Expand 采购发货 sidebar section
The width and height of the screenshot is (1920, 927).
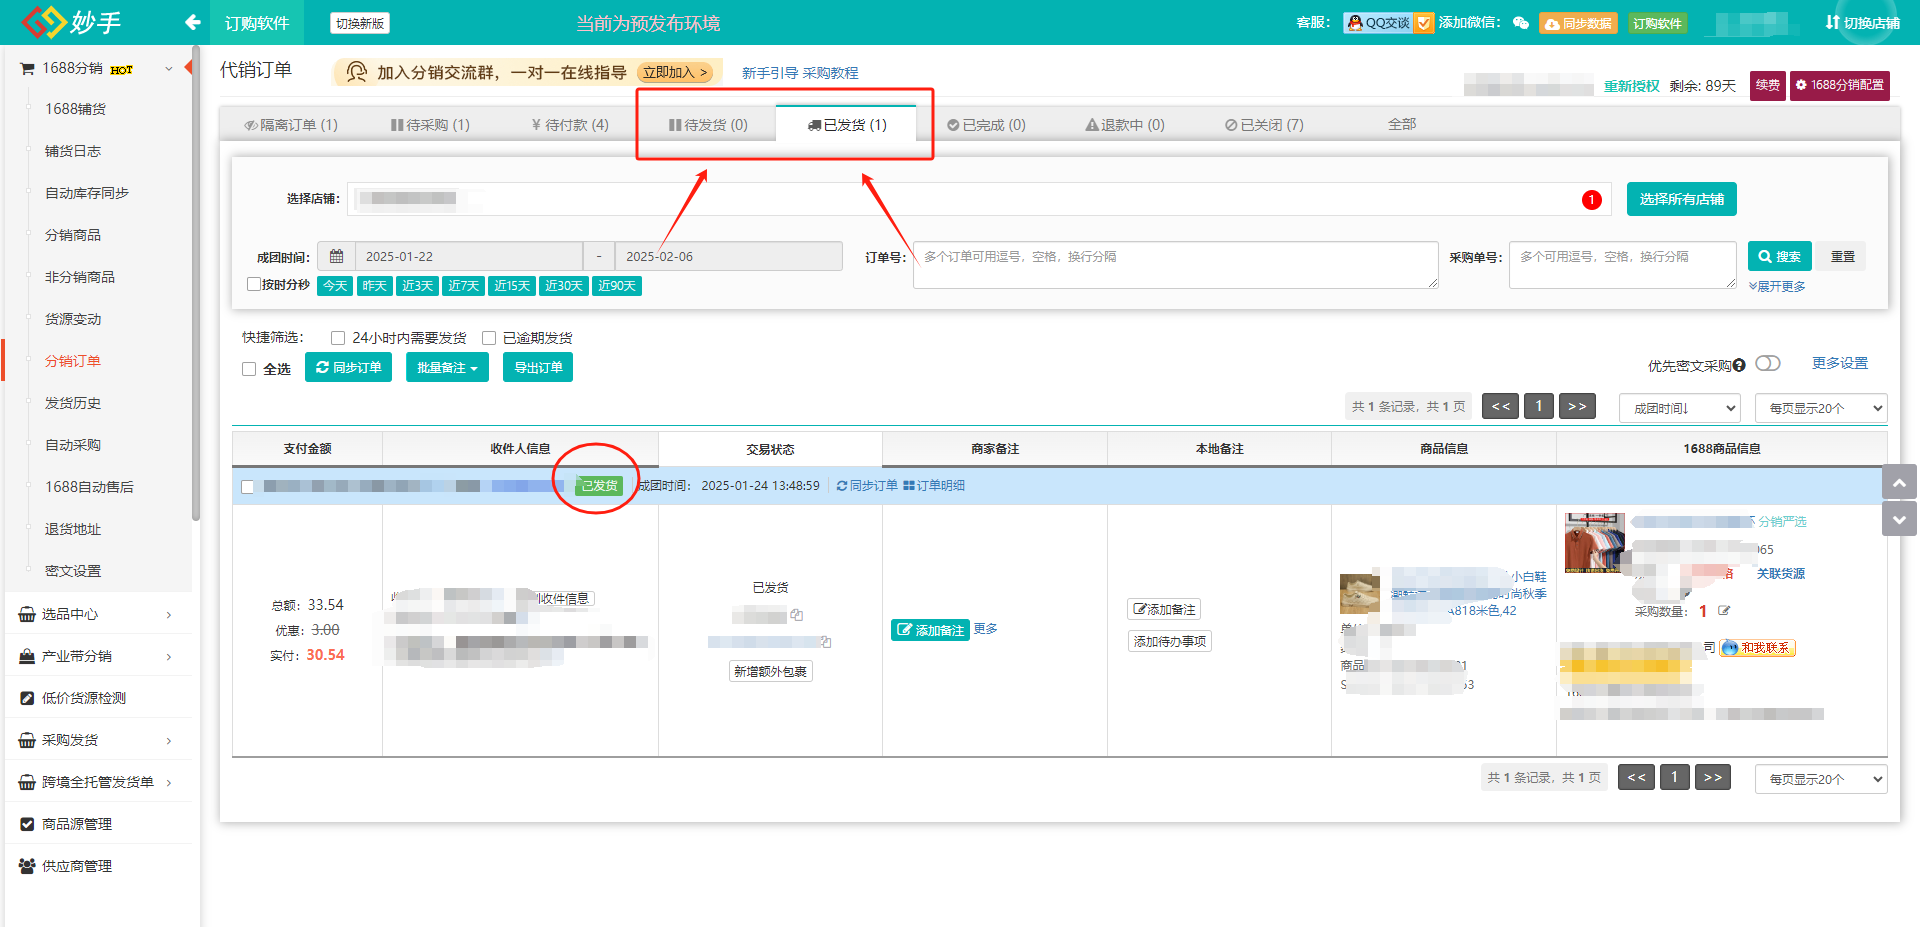(96, 740)
